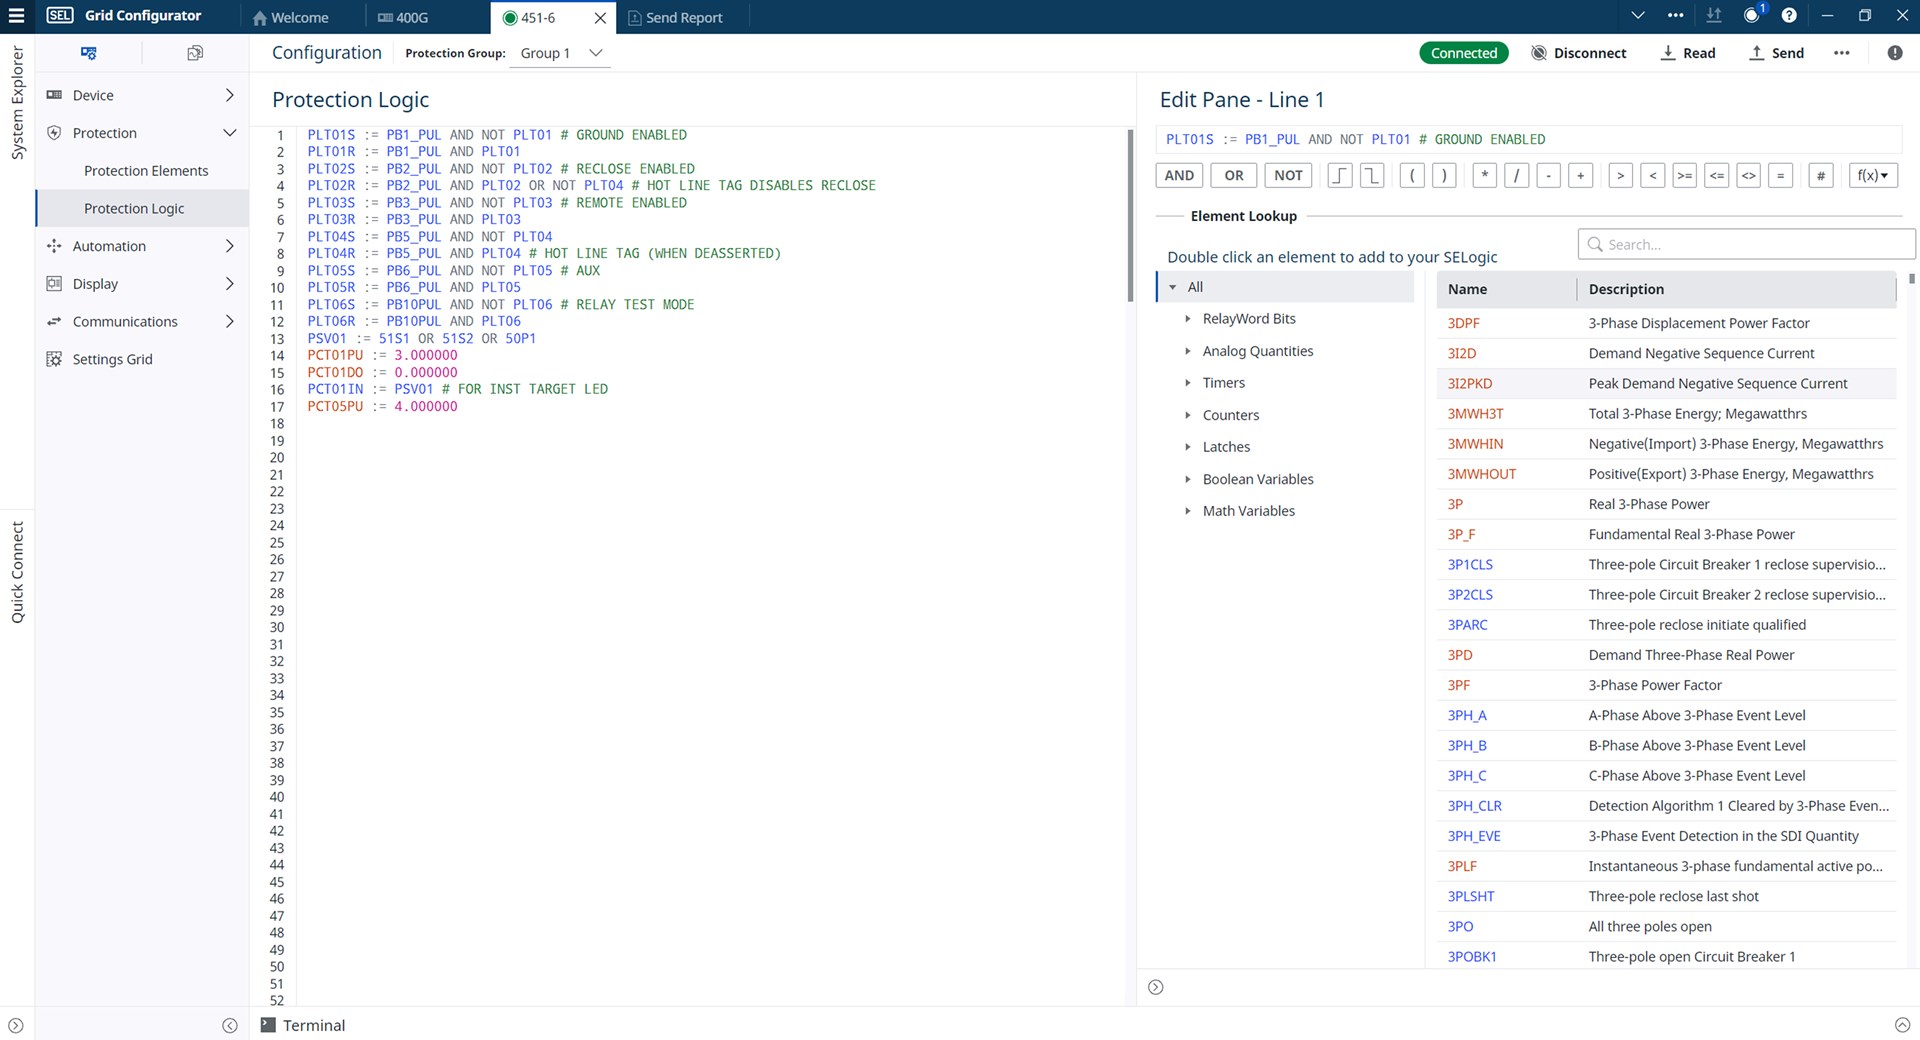This screenshot has width=1920, height=1040.
Task: Collapse the Protection section
Action: (x=229, y=133)
